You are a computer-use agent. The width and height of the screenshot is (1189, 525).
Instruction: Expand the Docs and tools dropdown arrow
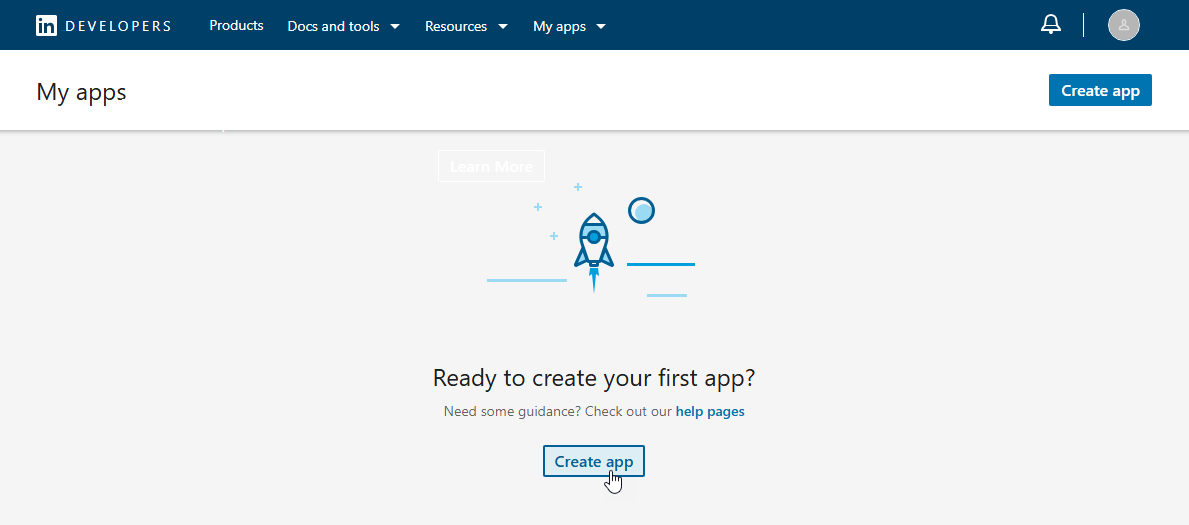[395, 27]
